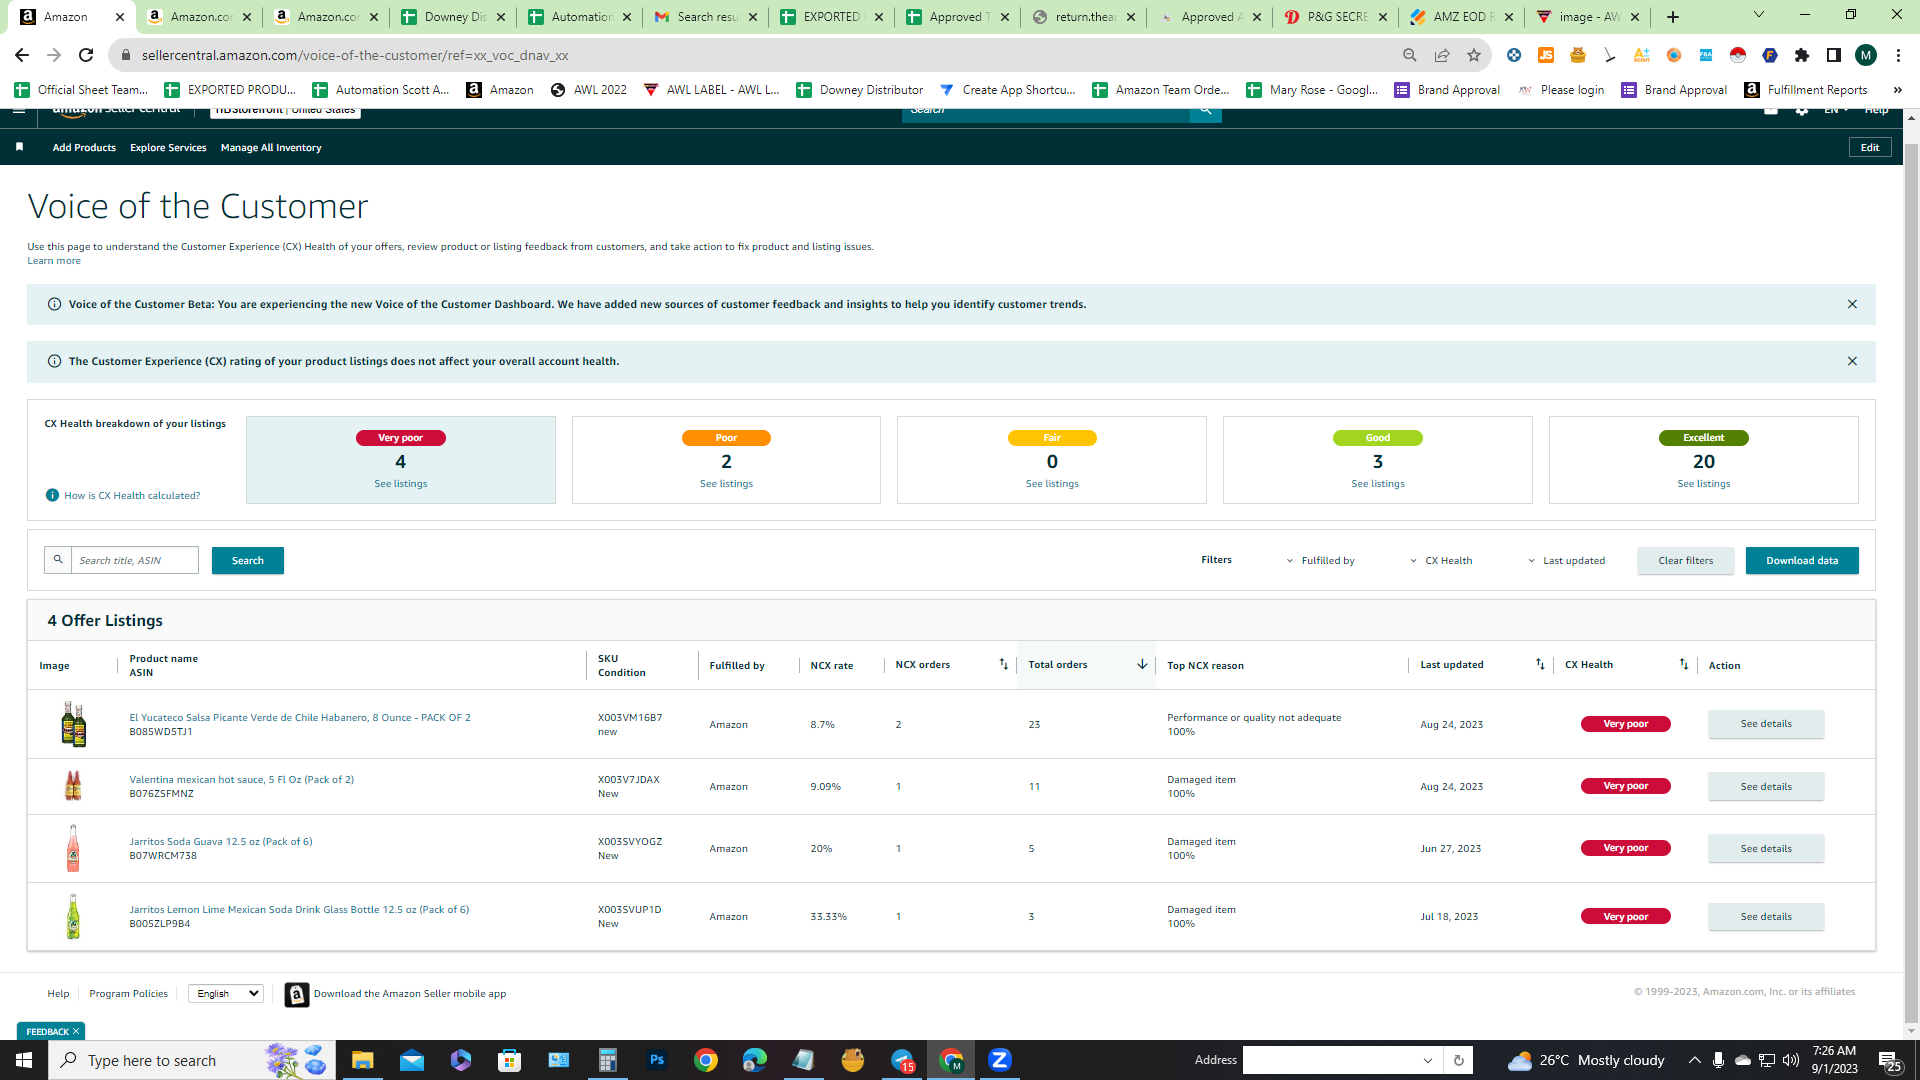Focus the Search title, ASIN input field
This screenshot has height=1080, width=1920.
pos(135,560)
